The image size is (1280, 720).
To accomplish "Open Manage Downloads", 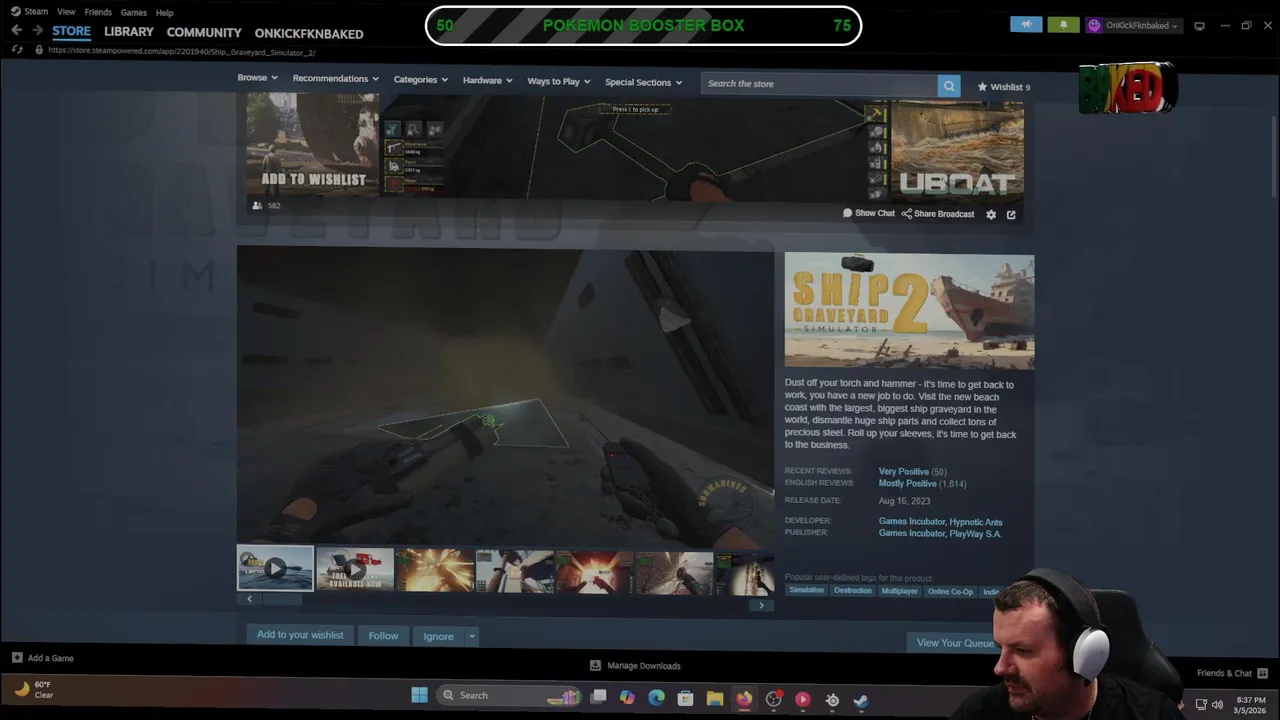I will 636,666.
